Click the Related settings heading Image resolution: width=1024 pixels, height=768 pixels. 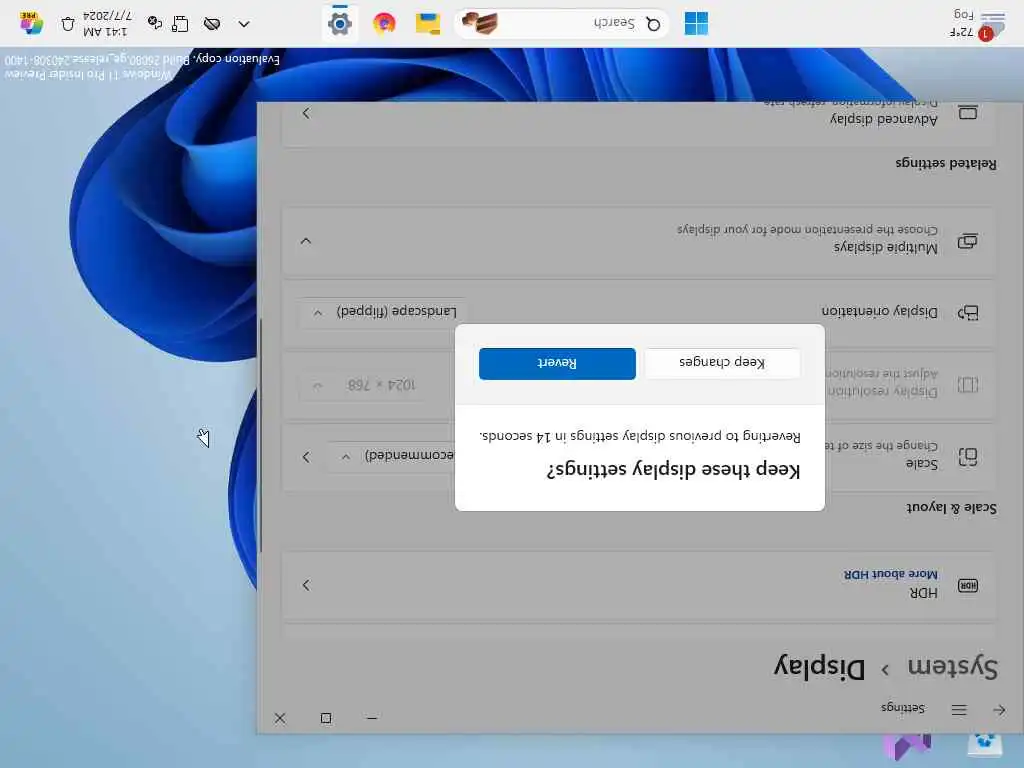pyautogui.click(x=946, y=163)
